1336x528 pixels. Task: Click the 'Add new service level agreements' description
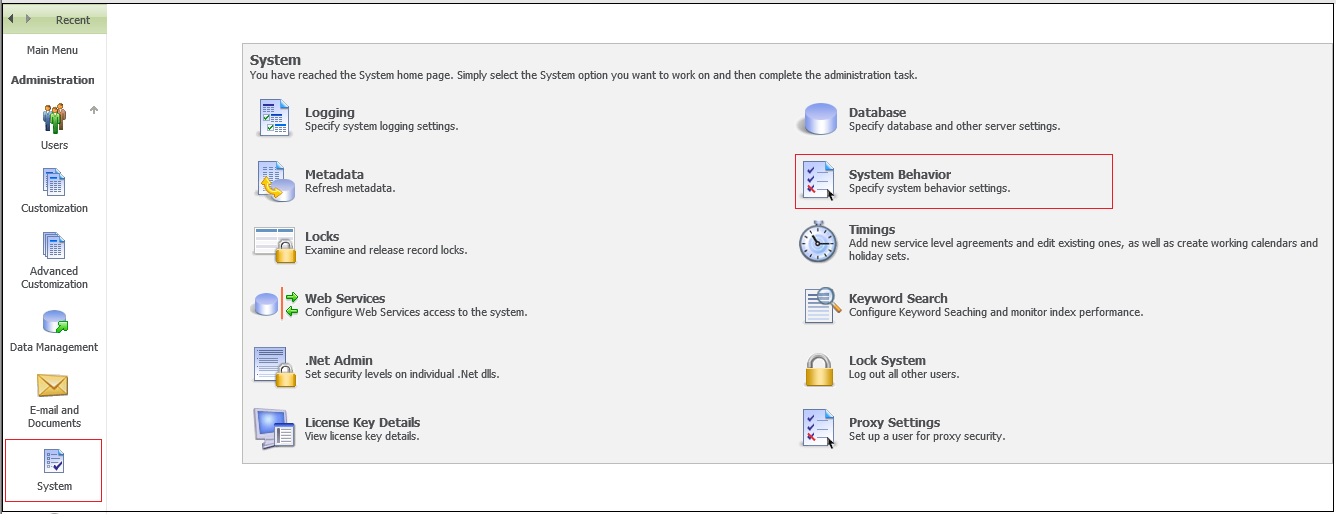click(x=1083, y=249)
